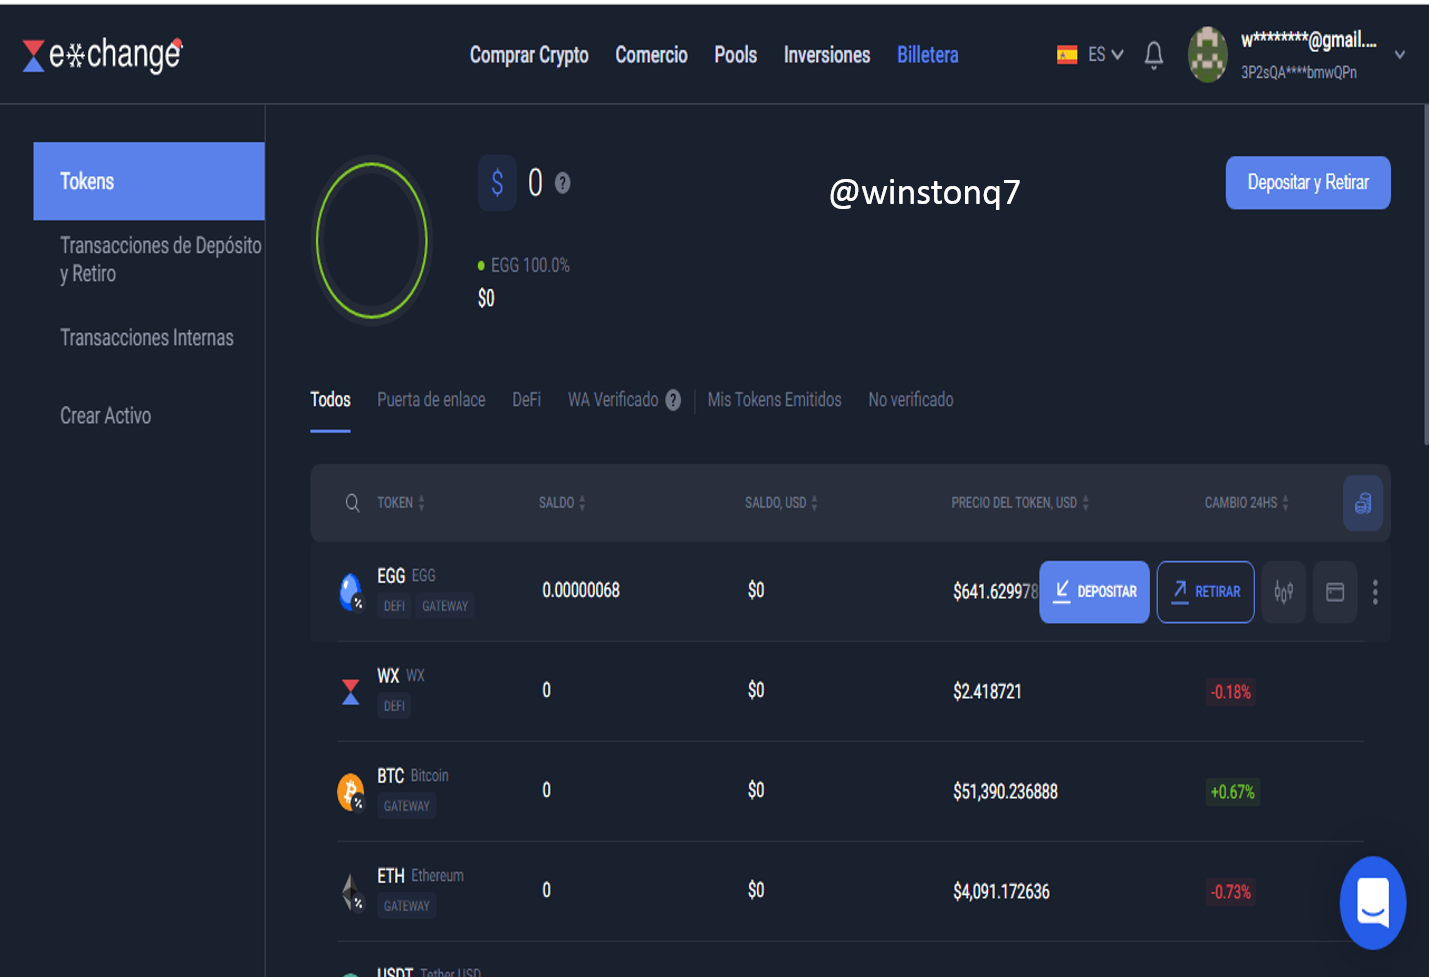Switch to the DeFi tab
Screen dimensions: 1429x977
[x=526, y=400]
